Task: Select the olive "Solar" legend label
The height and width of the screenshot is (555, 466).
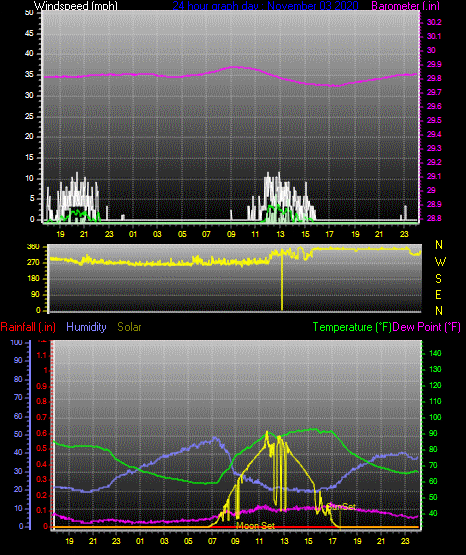Action: tap(129, 327)
